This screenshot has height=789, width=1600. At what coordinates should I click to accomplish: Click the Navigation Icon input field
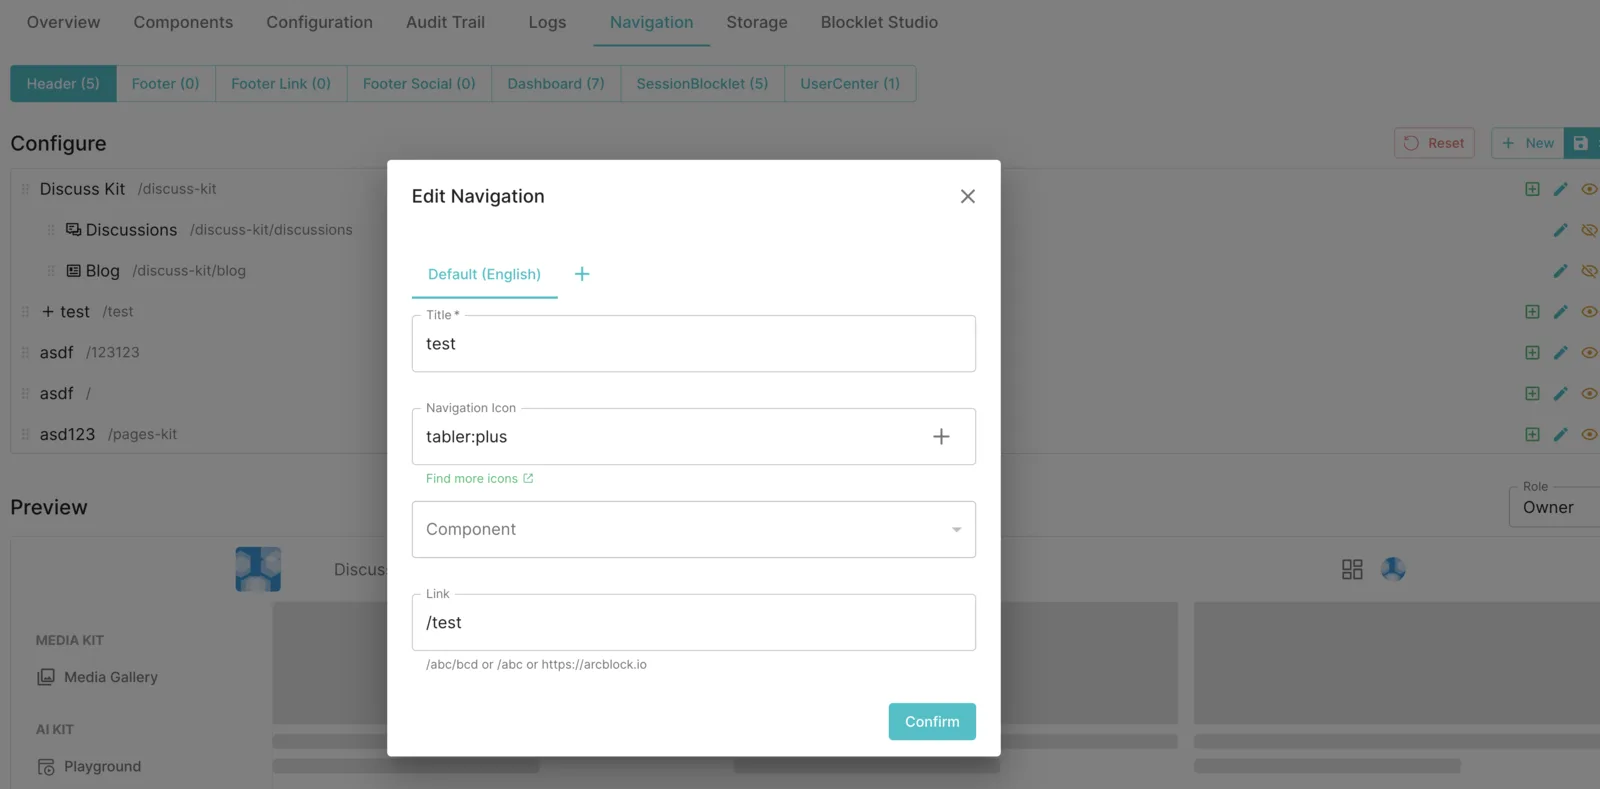click(694, 436)
